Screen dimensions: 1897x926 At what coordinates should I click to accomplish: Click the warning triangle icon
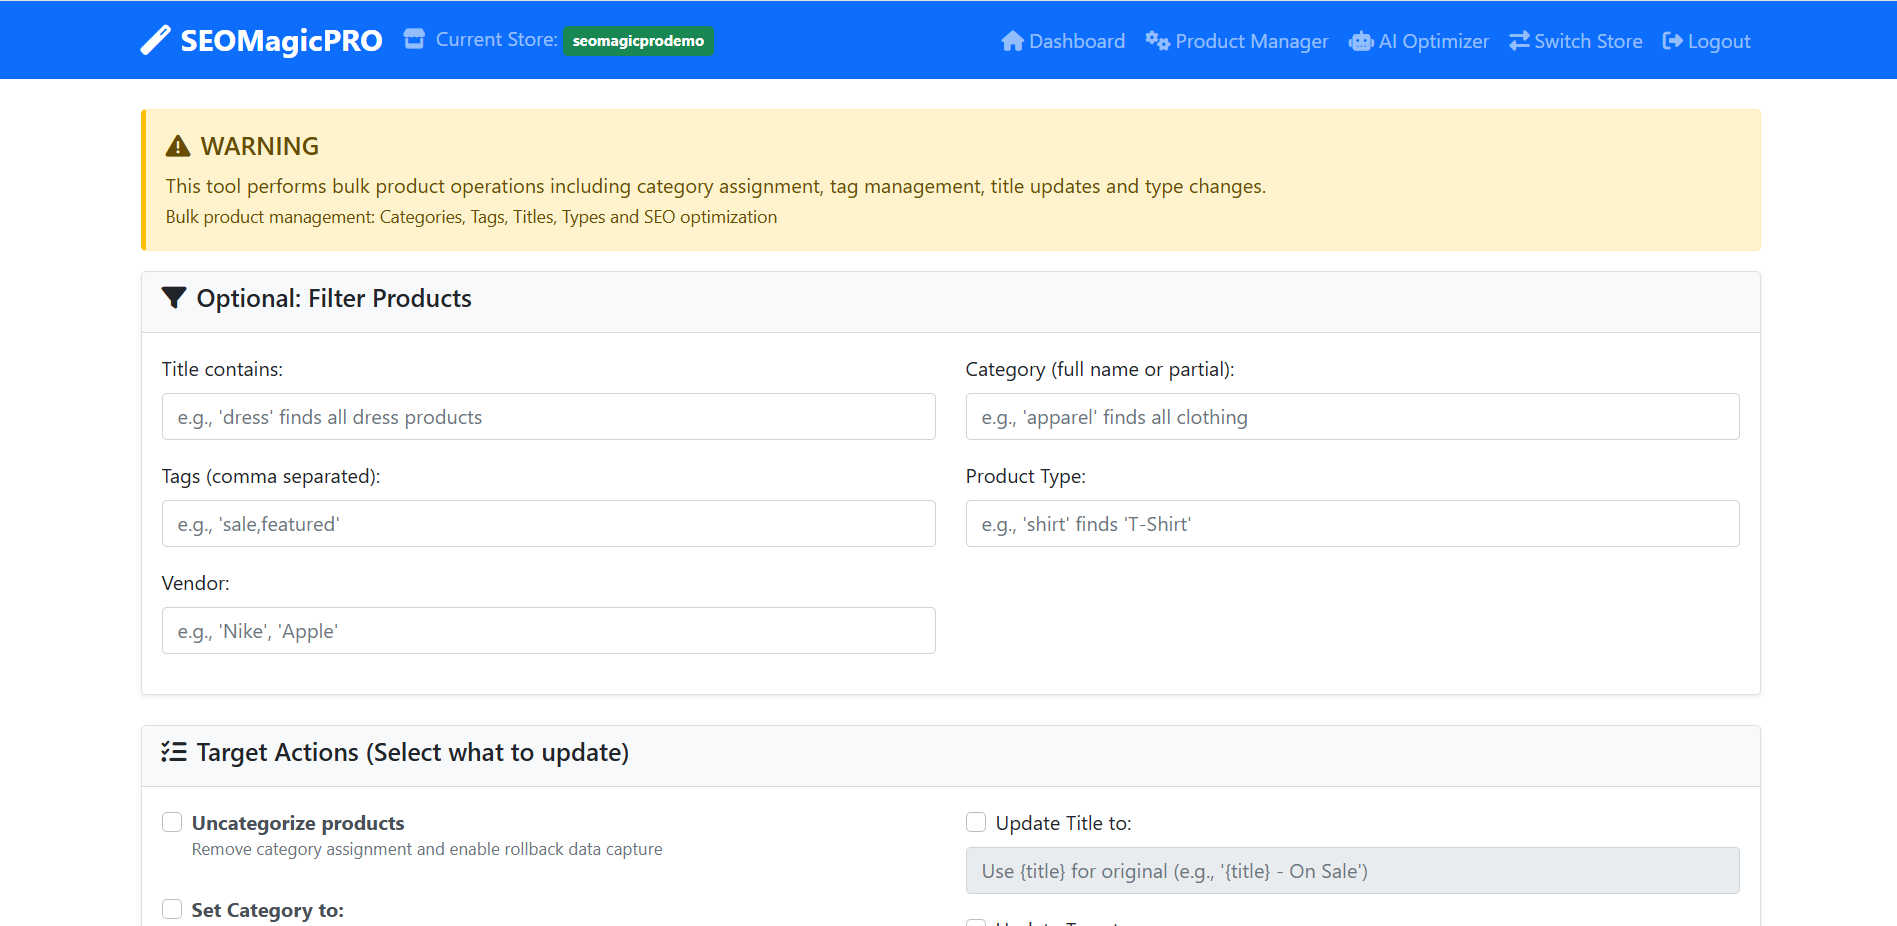[176, 145]
